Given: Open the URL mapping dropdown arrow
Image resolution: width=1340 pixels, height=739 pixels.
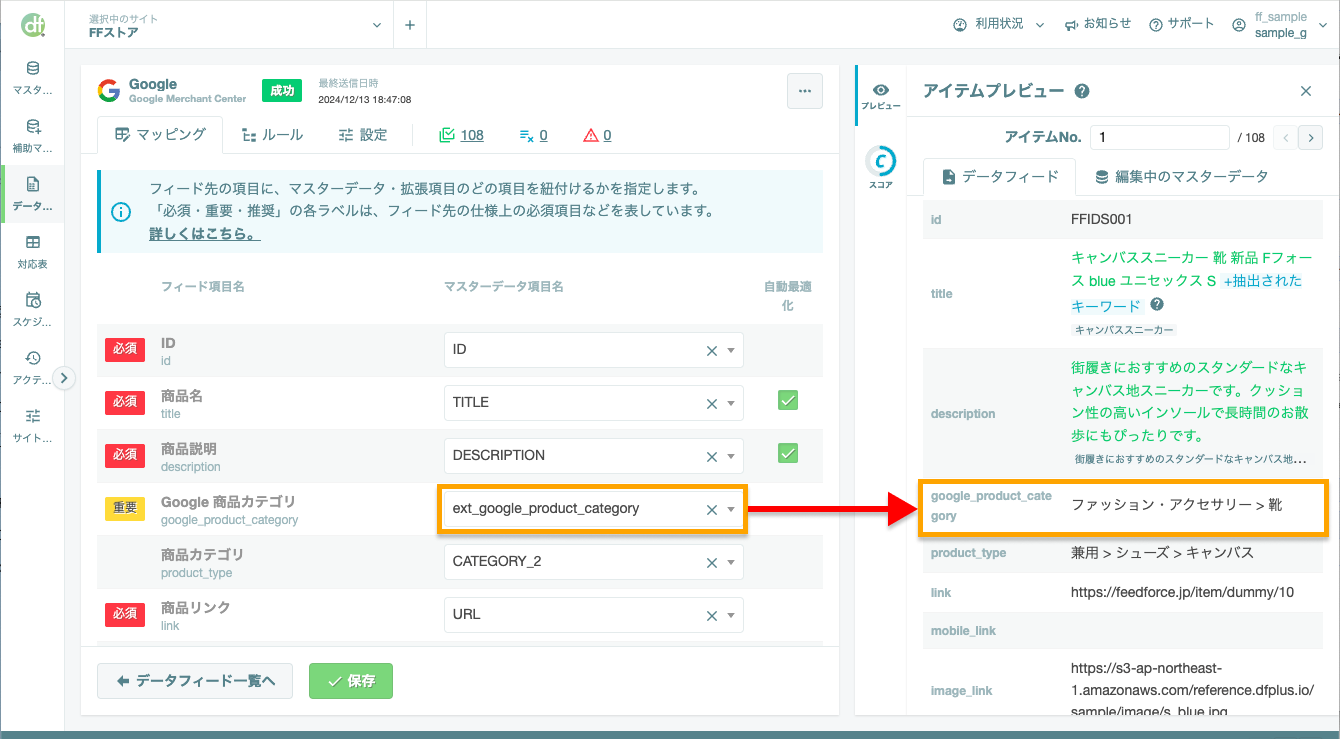Looking at the screenshot, I should tap(731, 615).
